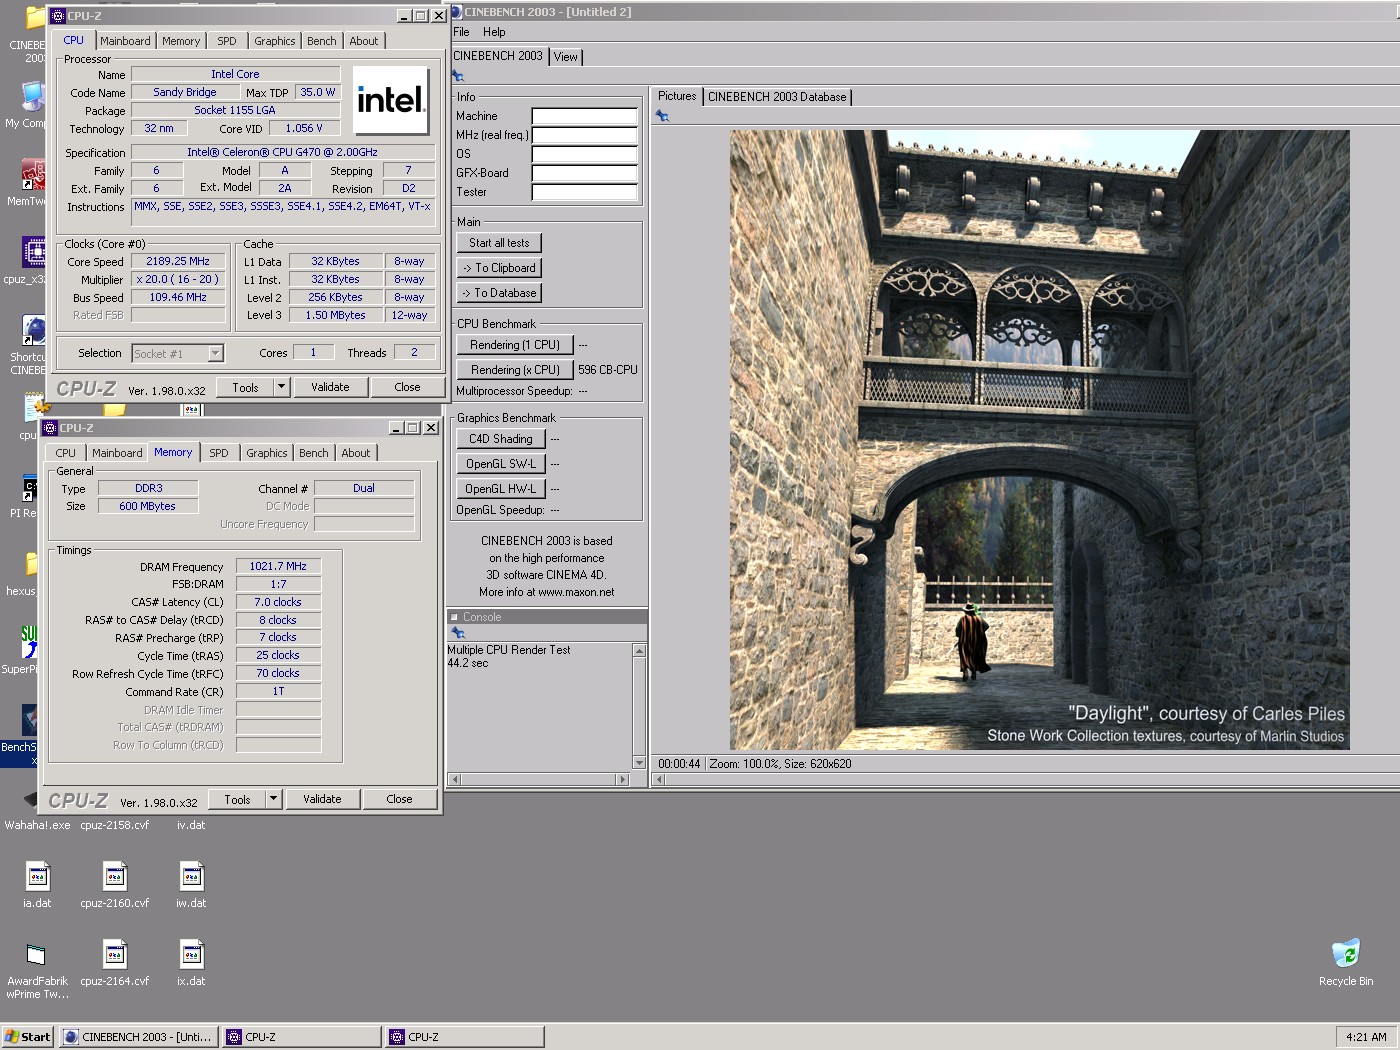Open About tab in lower CPU-Z window
Screen dimensions: 1400x1050
pyautogui.click(x=355, y=453)
